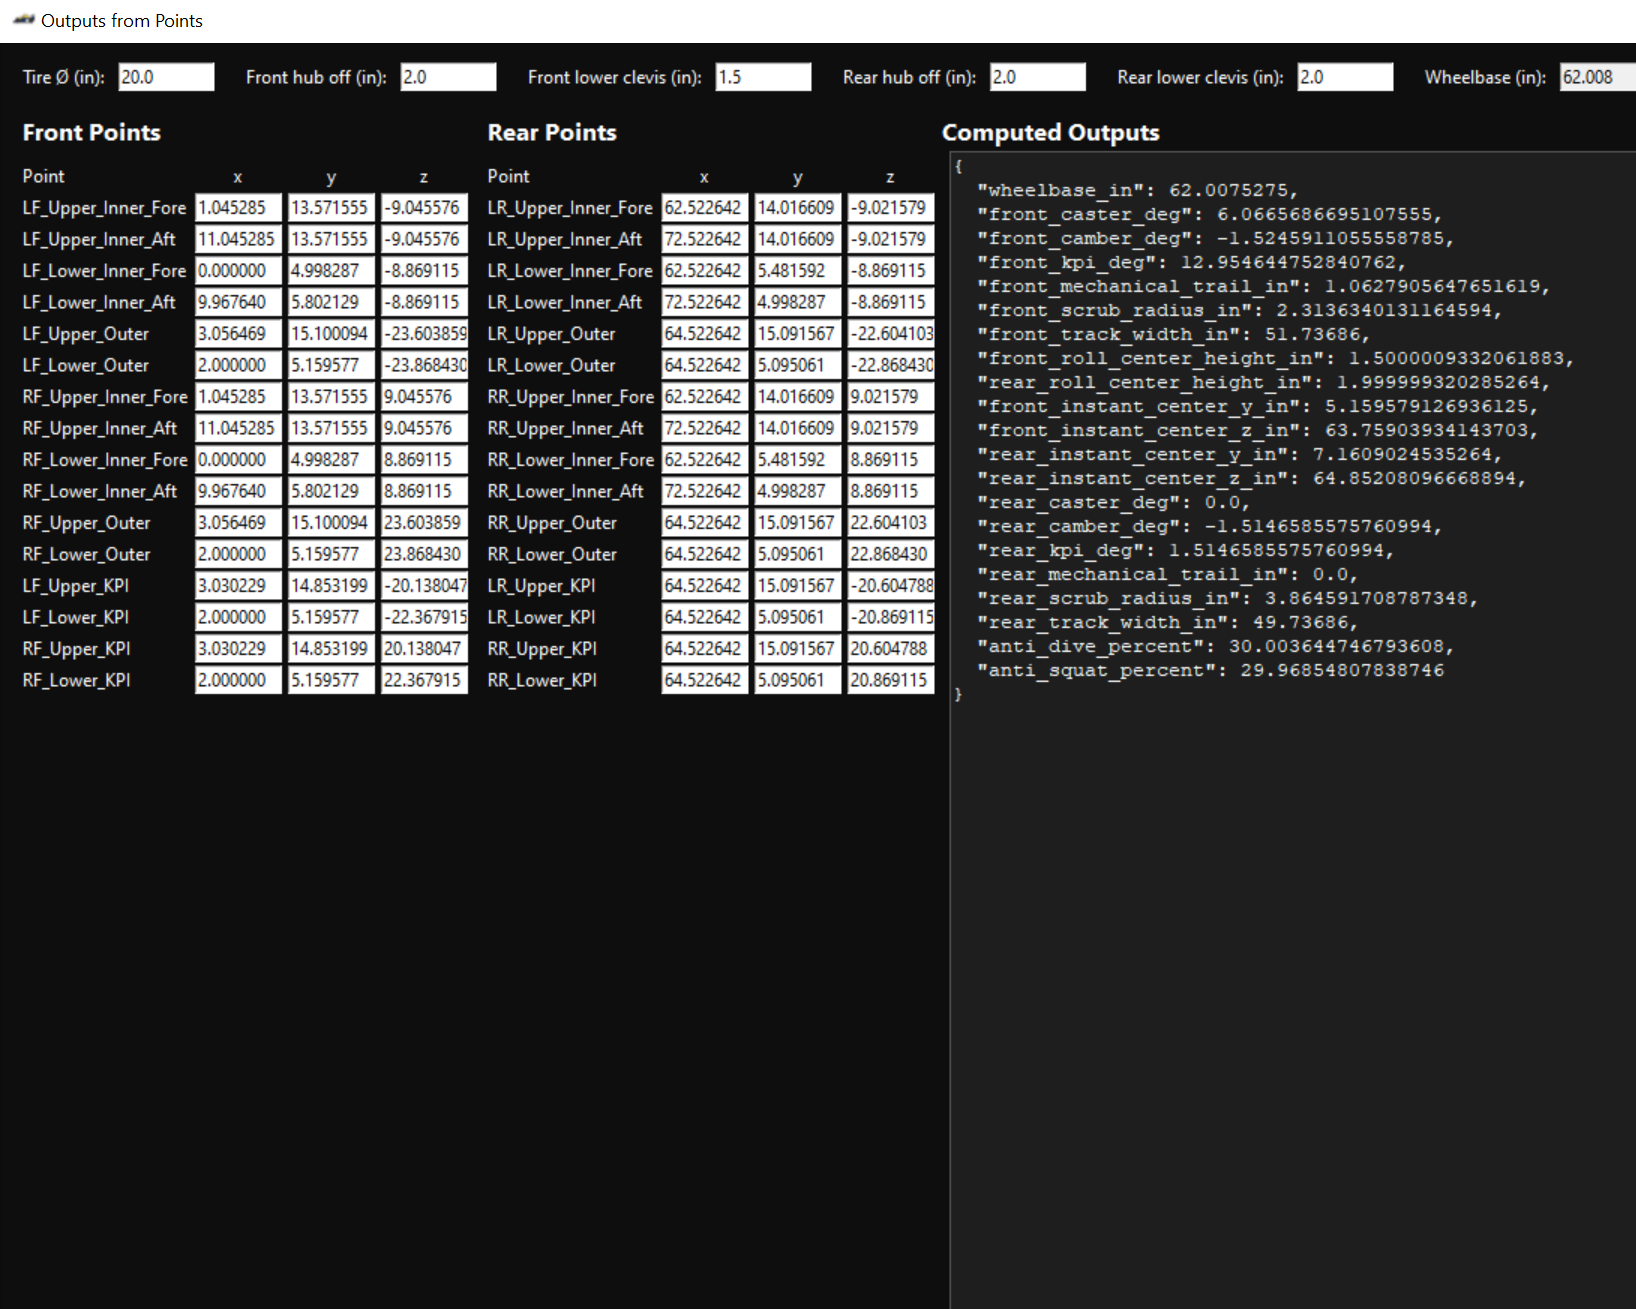Click the LF_Upper_Outer row label

[x=86, y=334]
